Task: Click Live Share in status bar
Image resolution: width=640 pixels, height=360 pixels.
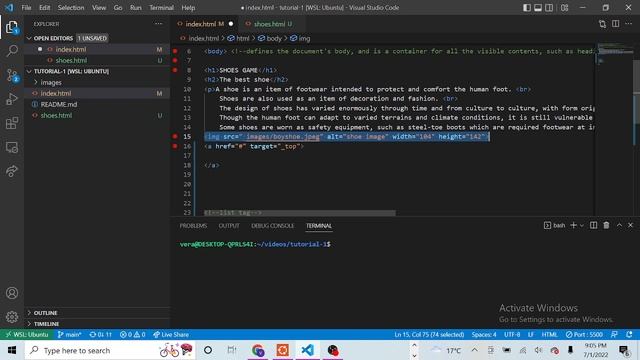Action: (x=171, y=335)
